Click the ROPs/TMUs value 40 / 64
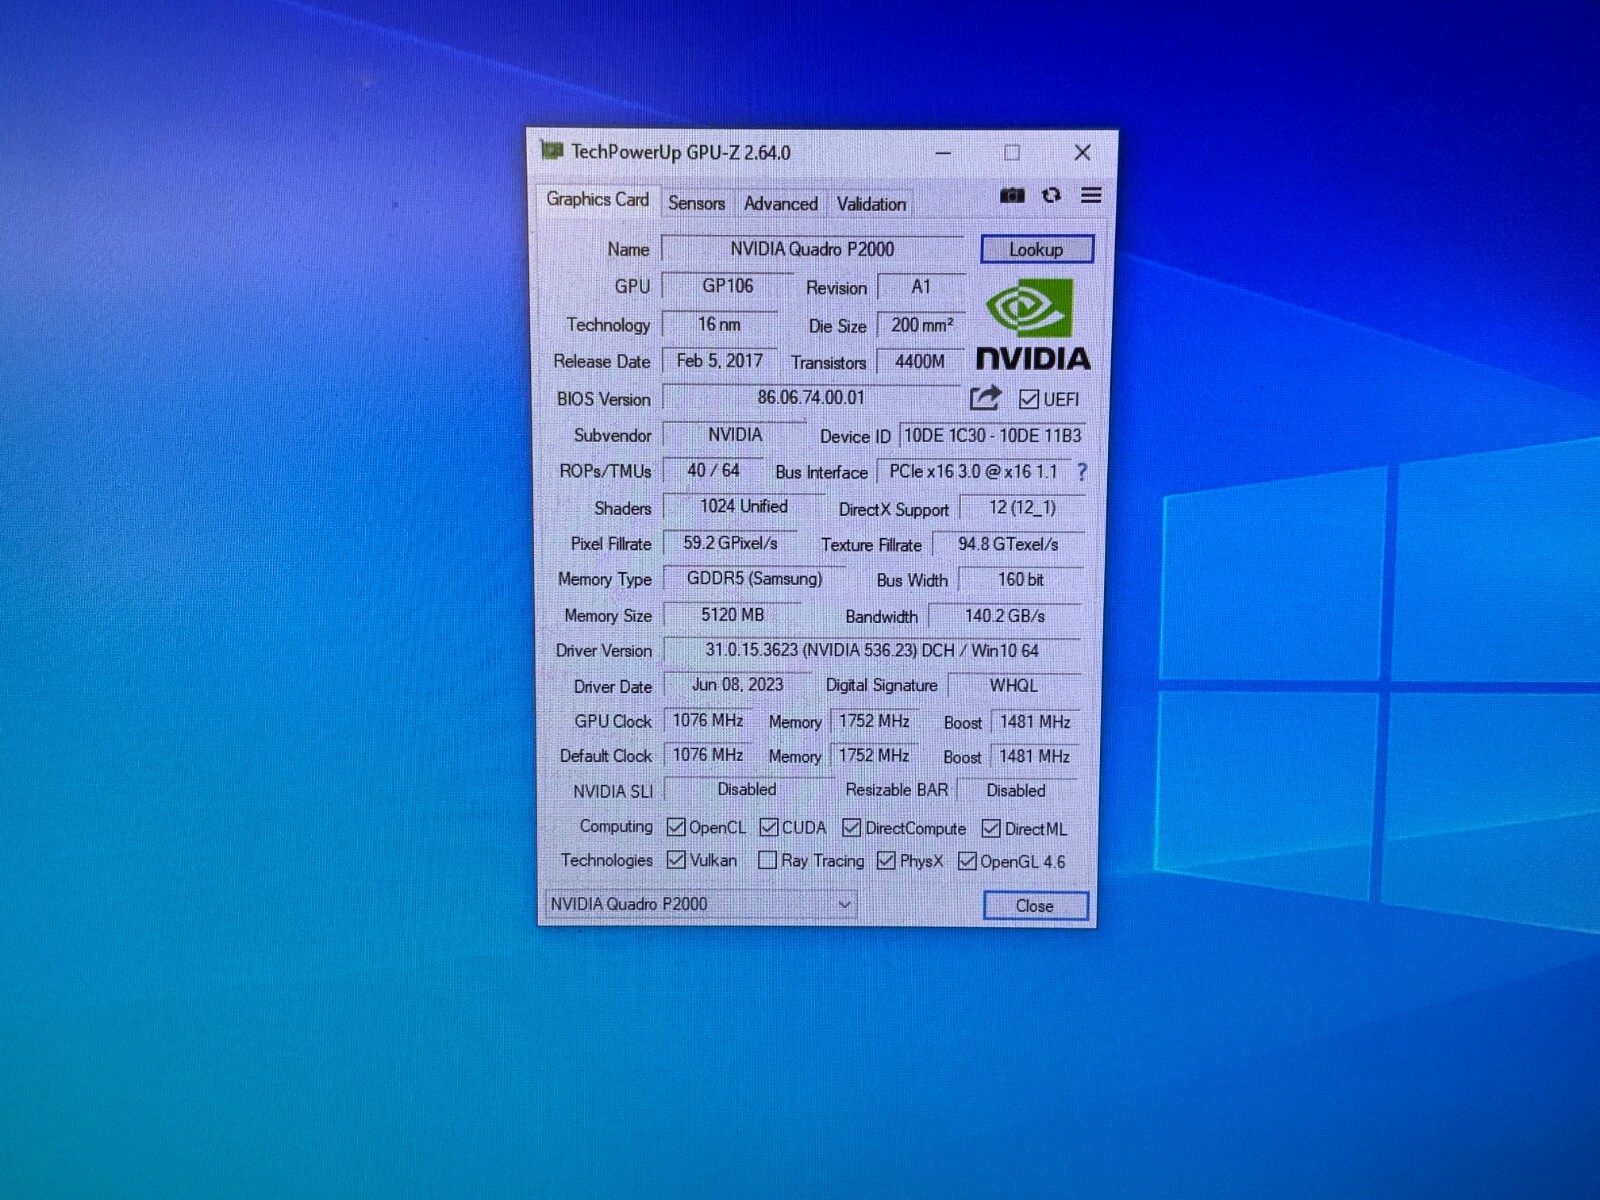 tap(713, 470)
